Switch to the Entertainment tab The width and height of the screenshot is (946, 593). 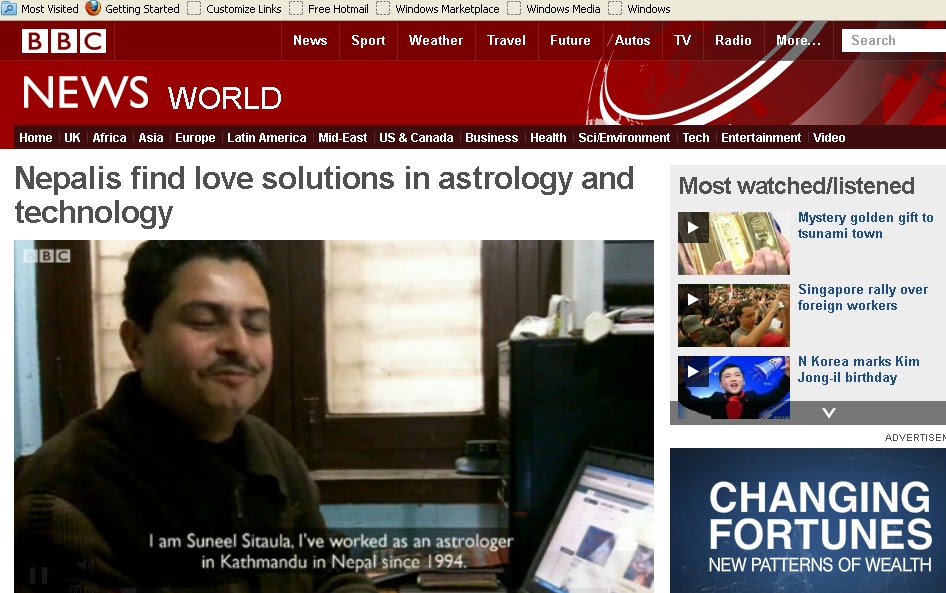(761, 137)
